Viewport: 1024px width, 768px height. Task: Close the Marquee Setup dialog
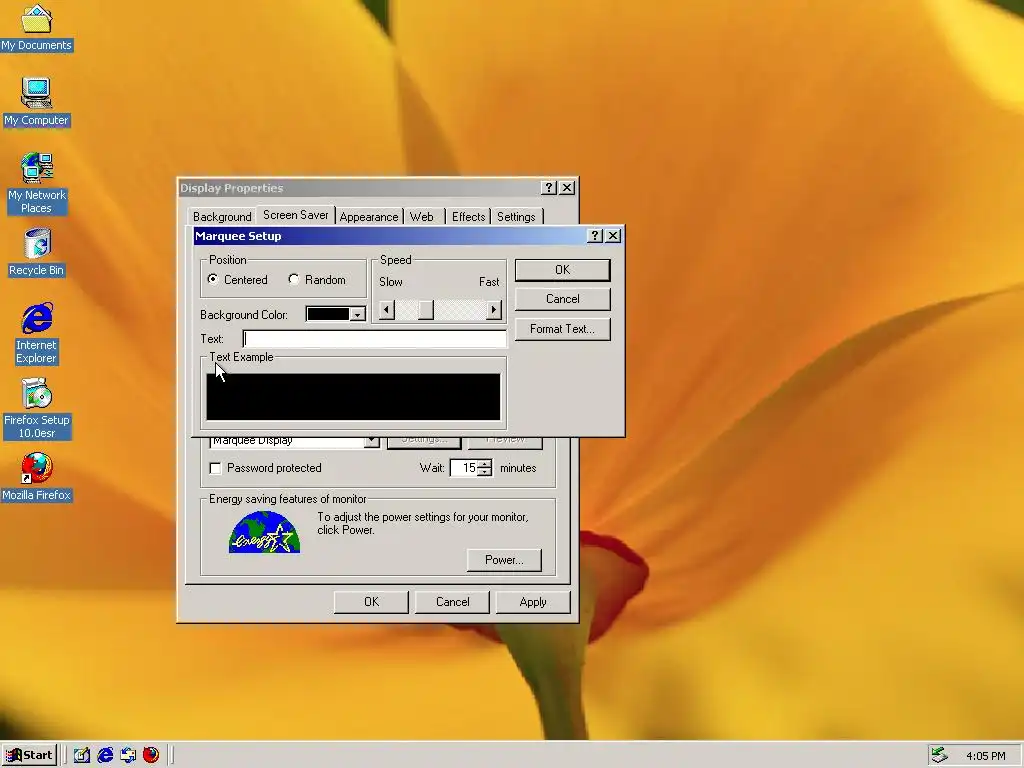coord(613,236)
